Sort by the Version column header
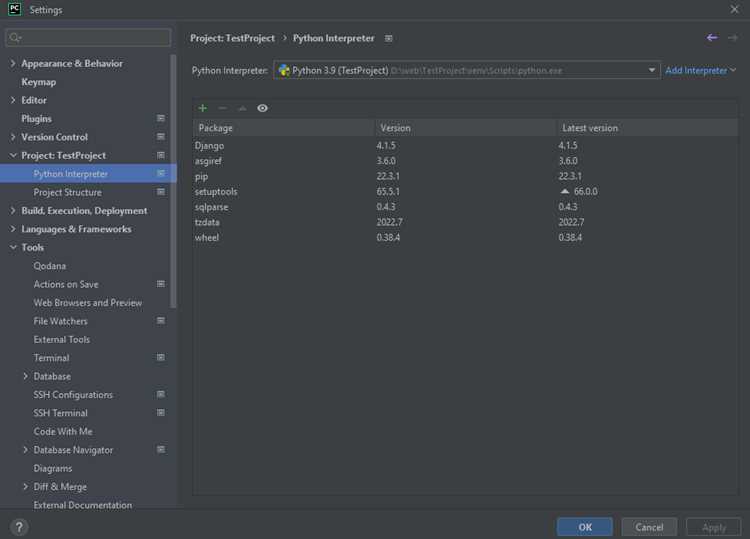The image size is (750, 539). [x=466, y=128]
